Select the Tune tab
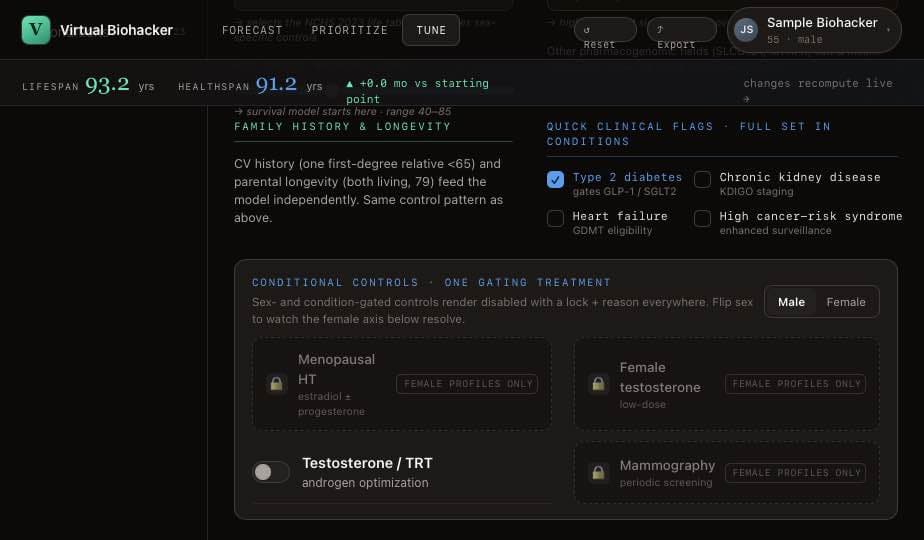Viewport: 924px width, 540px height. coord(431,30)
